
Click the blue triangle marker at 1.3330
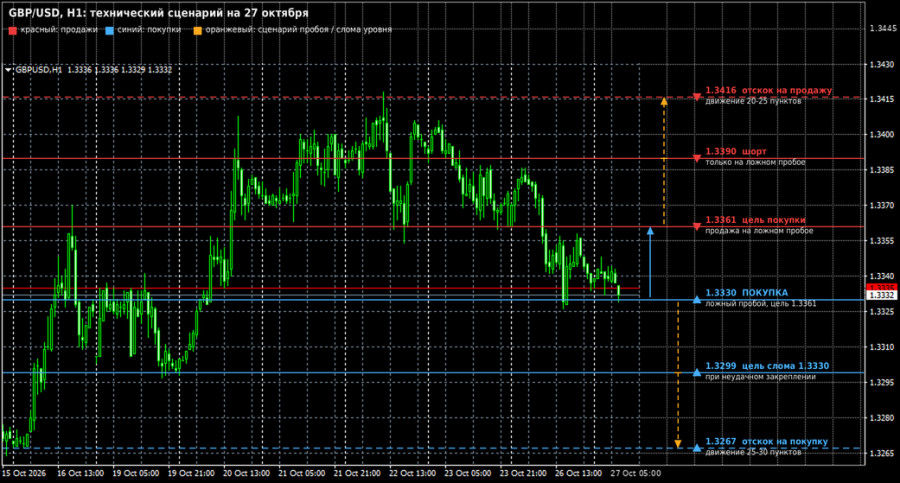coord(696,300)
